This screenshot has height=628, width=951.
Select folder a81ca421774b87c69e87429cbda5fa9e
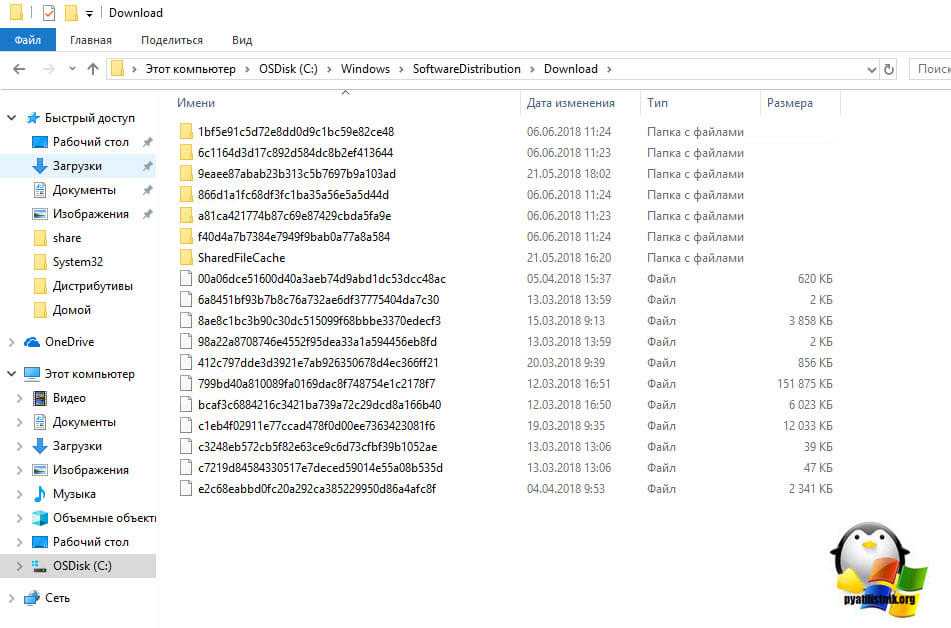coord(294,216)
